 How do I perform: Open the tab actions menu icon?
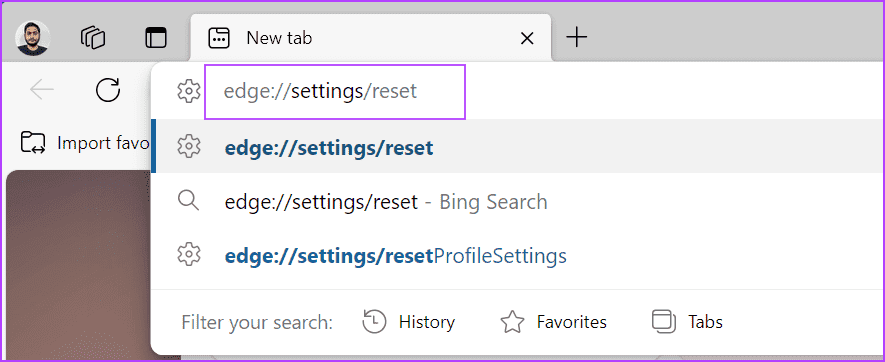pos(156,38)
